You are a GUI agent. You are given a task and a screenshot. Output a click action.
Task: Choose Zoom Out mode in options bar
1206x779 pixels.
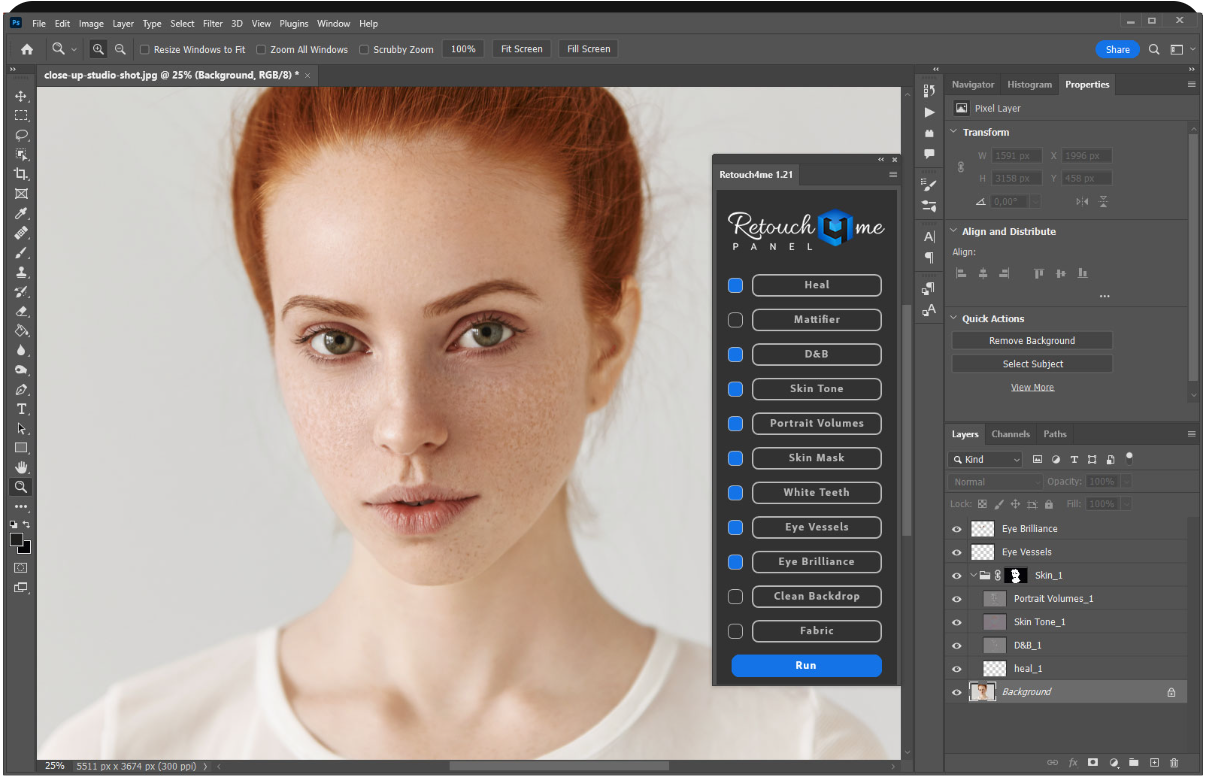[120, 49]
